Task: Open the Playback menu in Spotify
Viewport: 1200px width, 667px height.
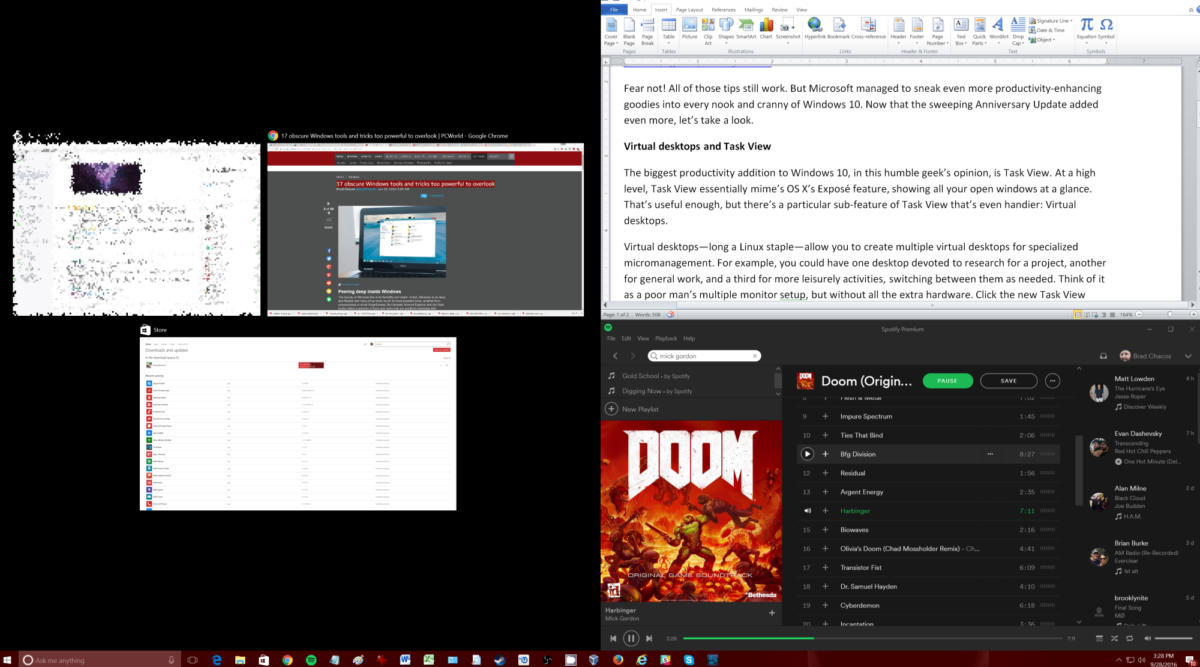Action: [668, 339]
